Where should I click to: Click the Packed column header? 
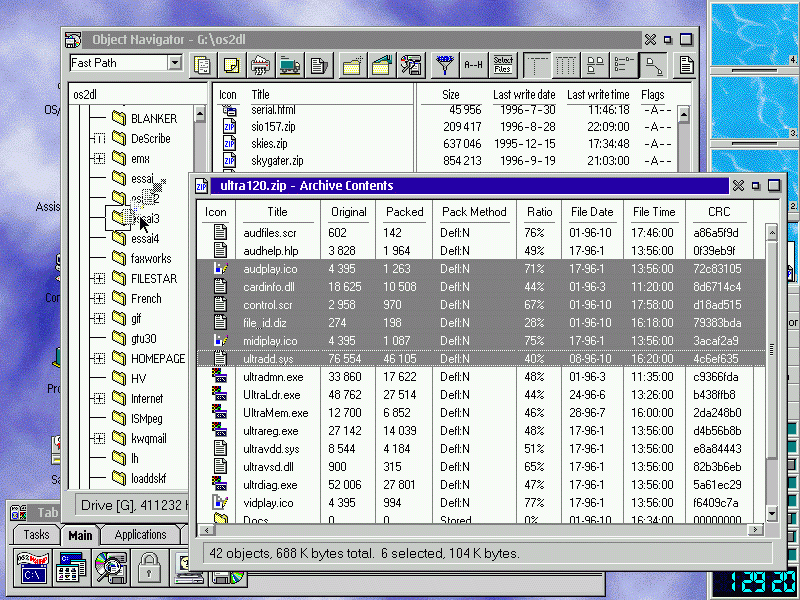pos(404,212)
